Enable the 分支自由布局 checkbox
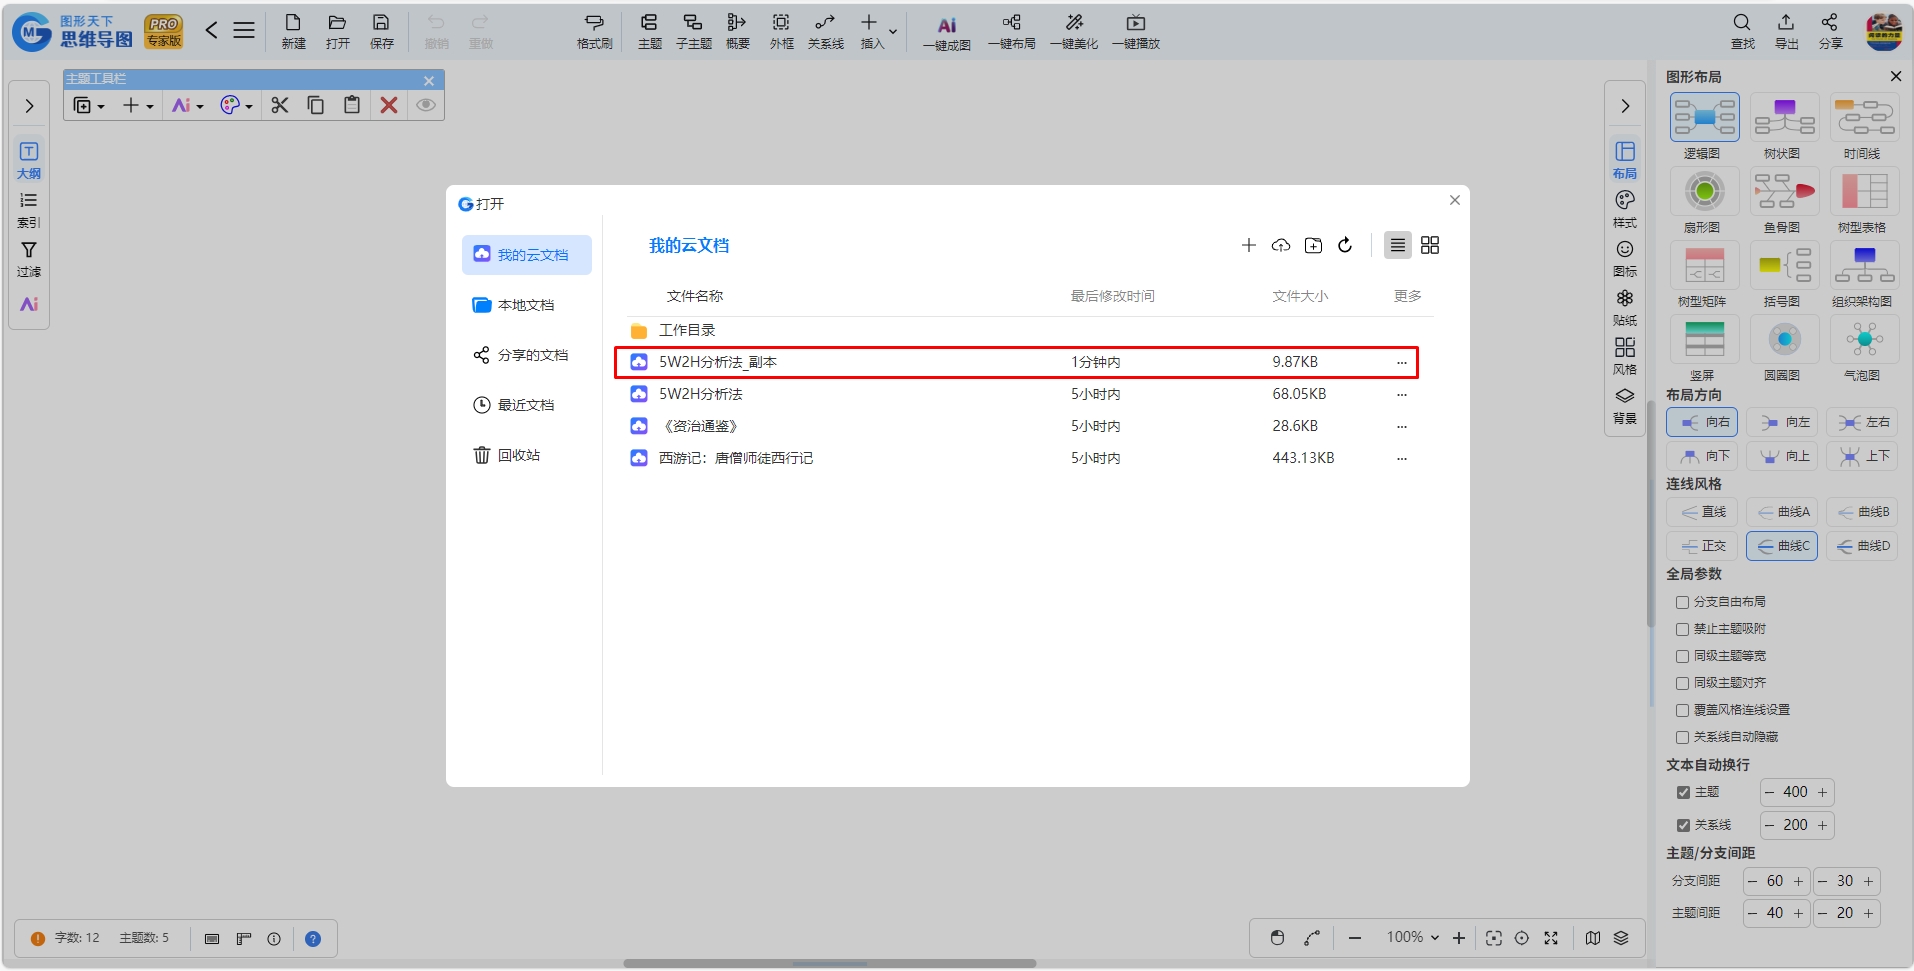This screenshot has width=1914, height=971. click(1682, 602)
